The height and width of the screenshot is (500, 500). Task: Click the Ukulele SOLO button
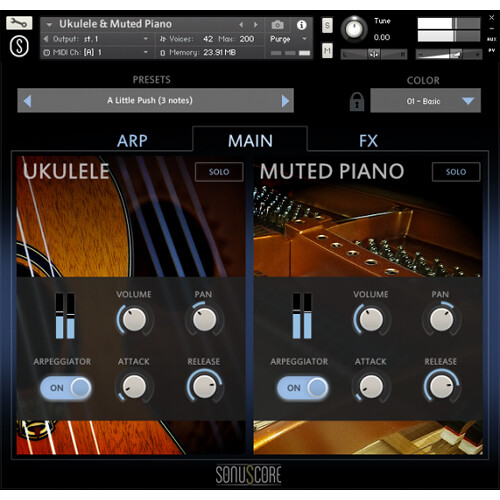pyautogui.click(x=219, y=172)
